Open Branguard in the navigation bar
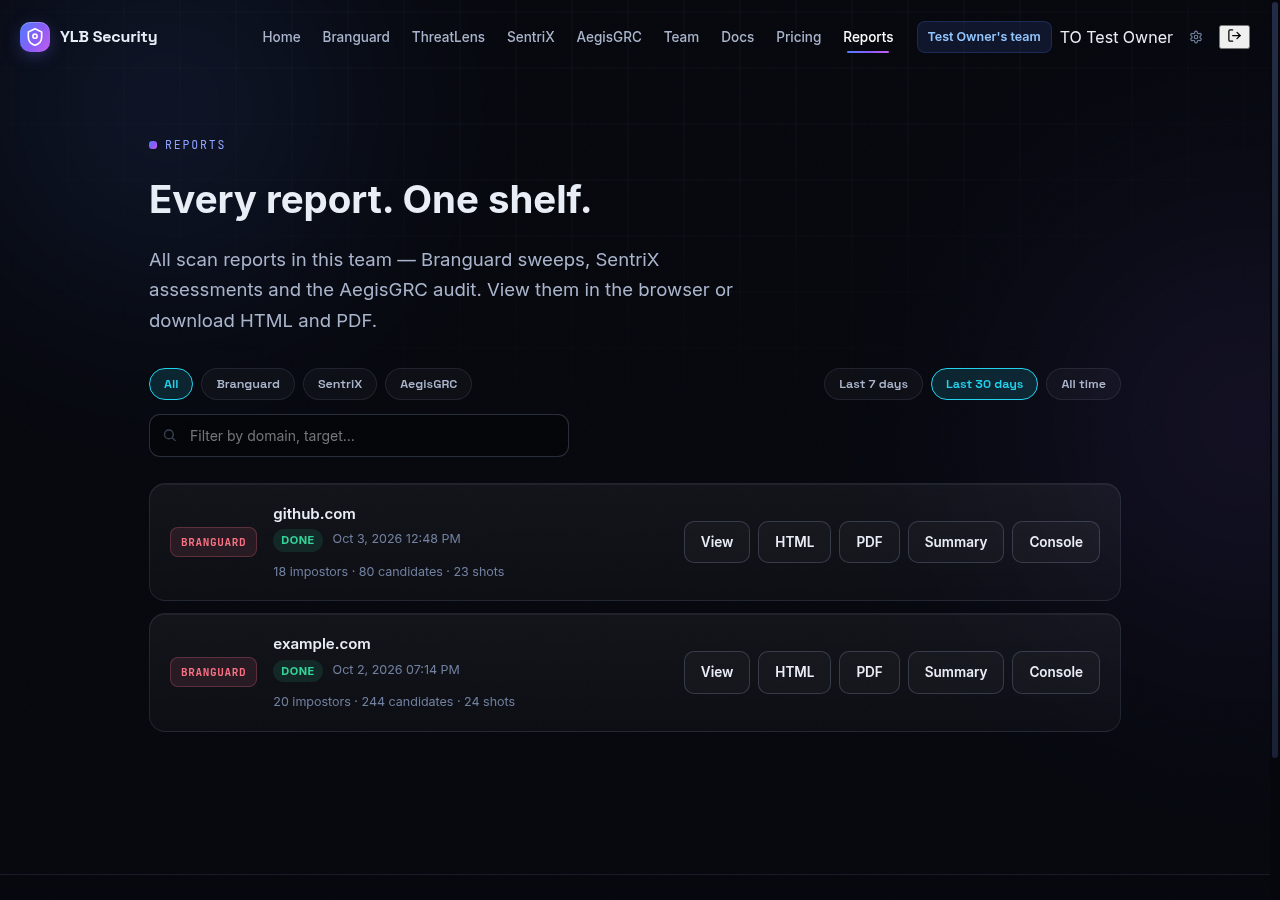Screen dimensions: 1280x900 pyautogui.click(x=356, y=37)
